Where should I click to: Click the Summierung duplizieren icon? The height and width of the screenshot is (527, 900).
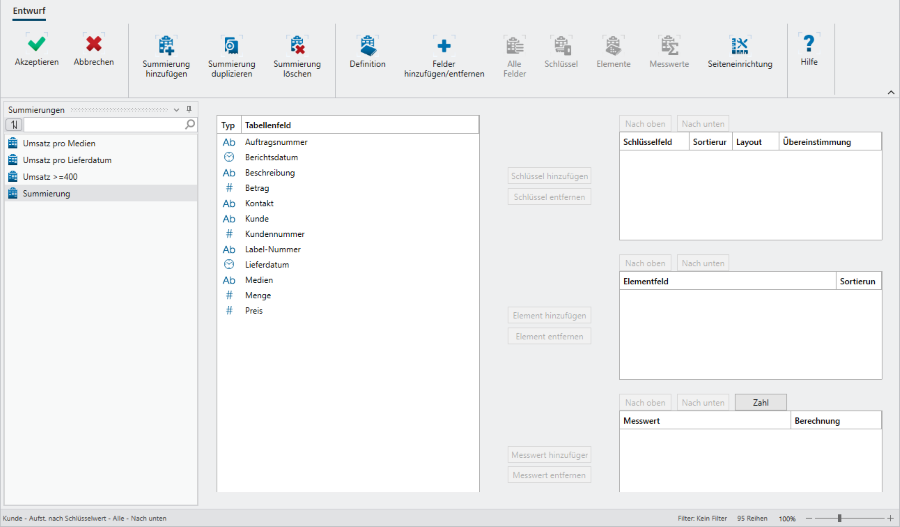231,45
